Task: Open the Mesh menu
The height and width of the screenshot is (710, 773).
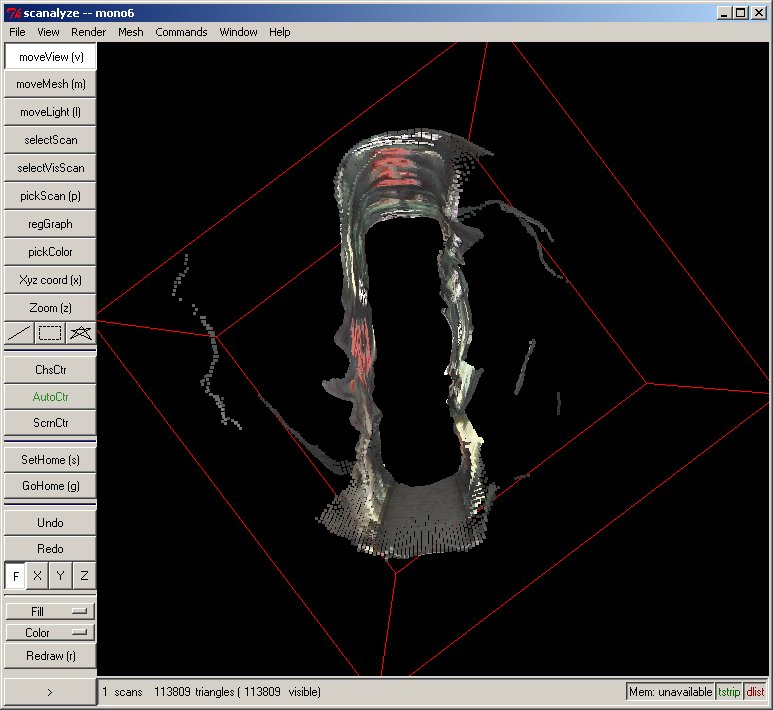Action: tap(130, 32)
